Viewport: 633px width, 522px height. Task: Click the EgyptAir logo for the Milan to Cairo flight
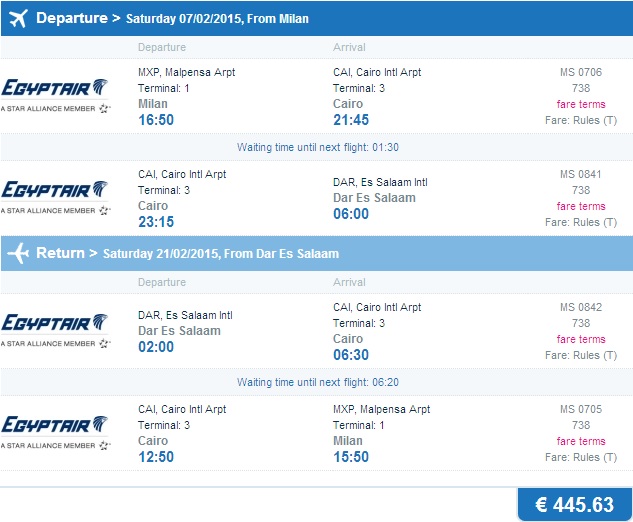(54, 93)
